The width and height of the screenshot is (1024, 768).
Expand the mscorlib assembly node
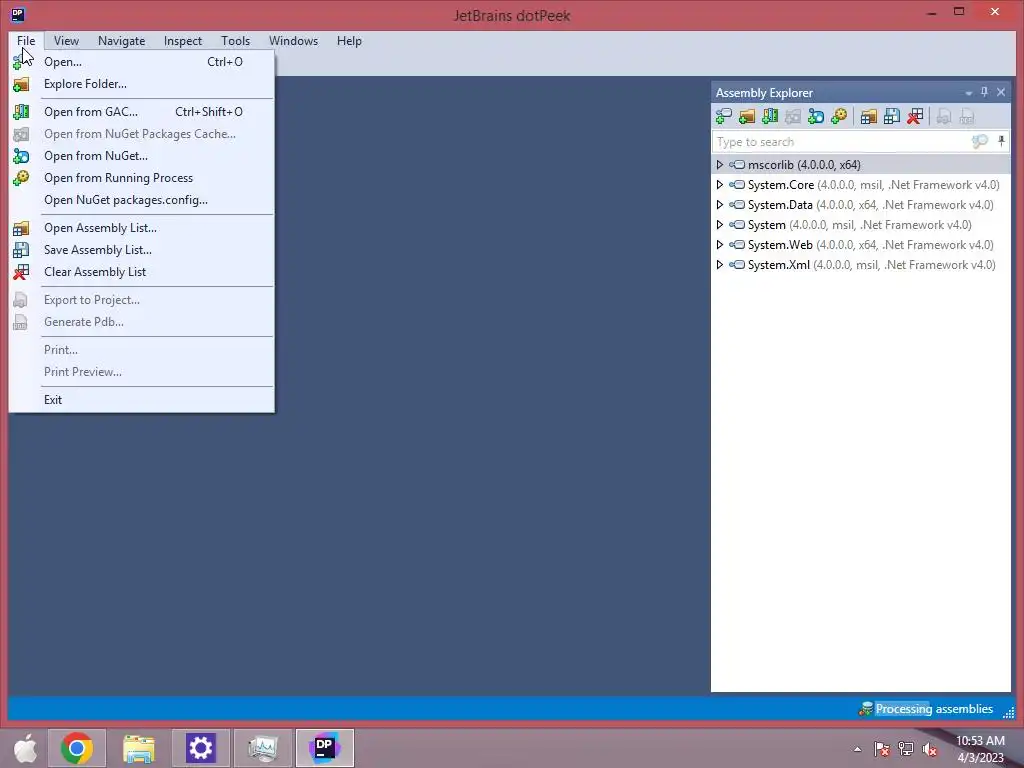[720, 165]
